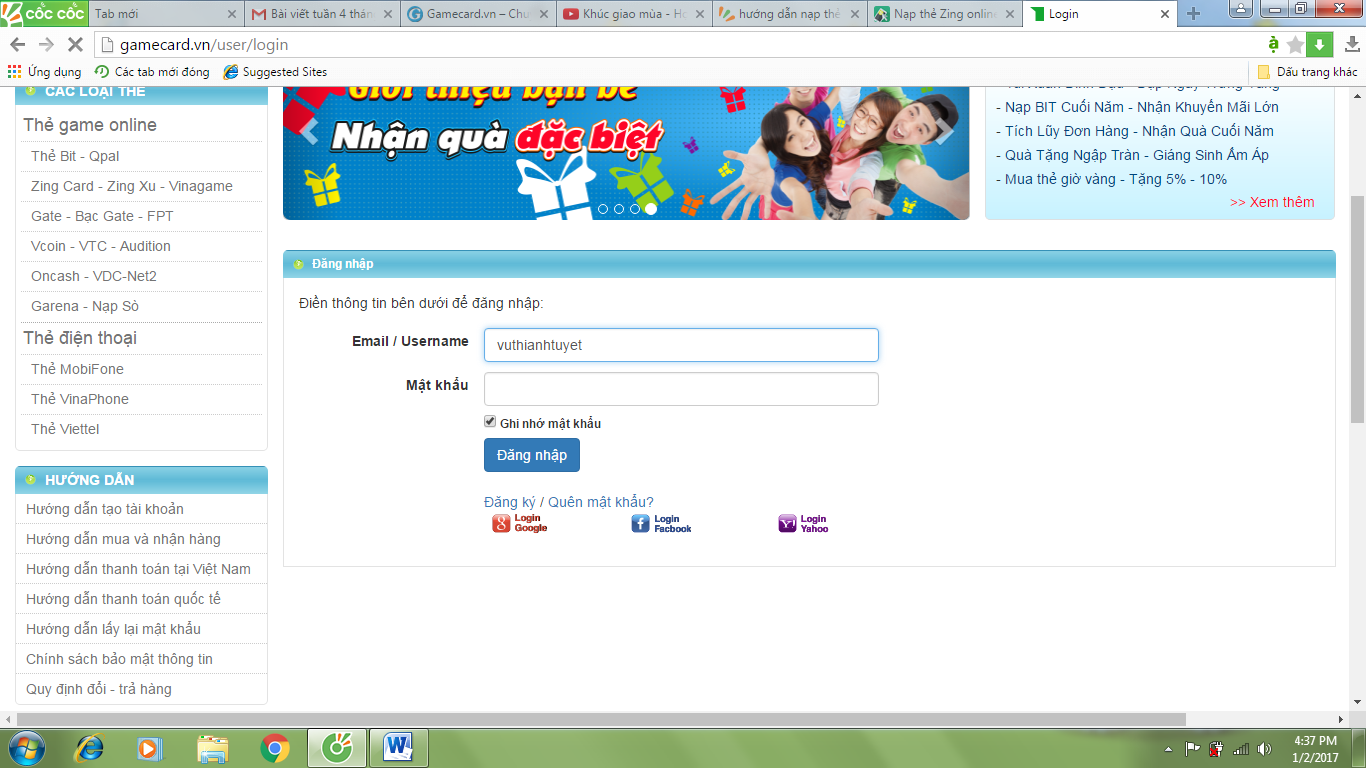
Task: Switch to the Gamecard.vn browser tab
Action: 477,14
